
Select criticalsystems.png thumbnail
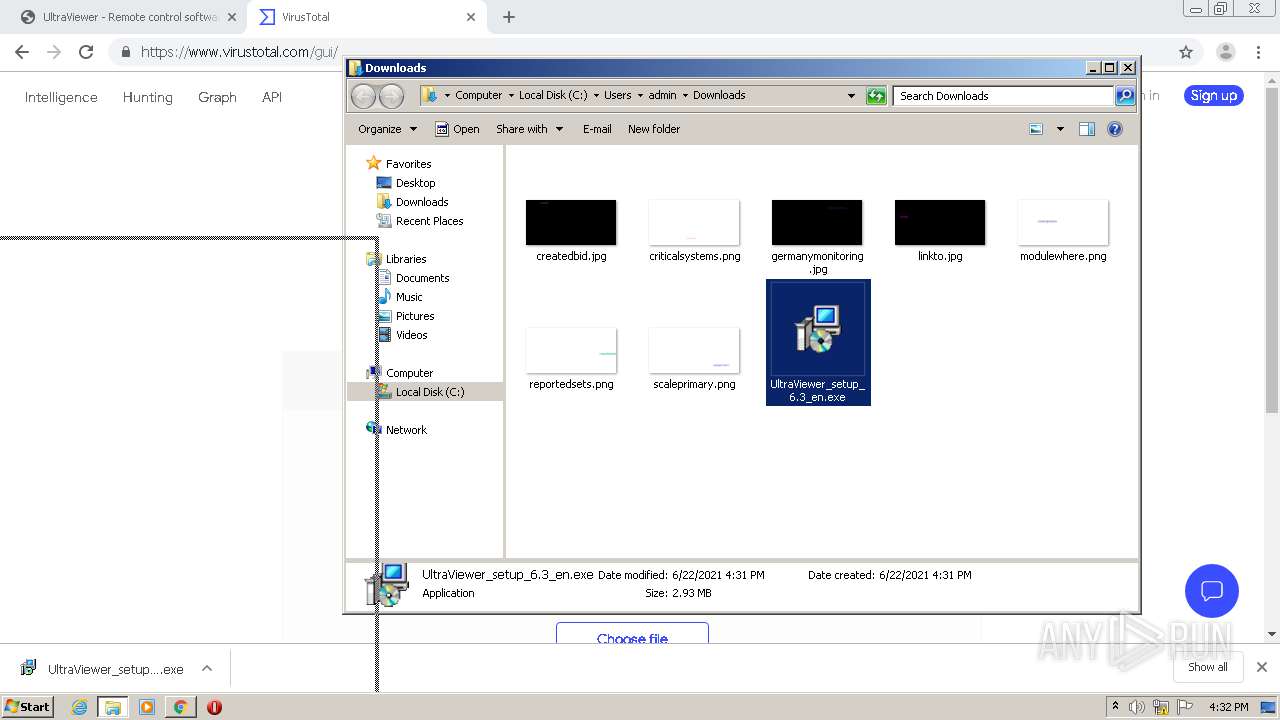tap(694, 222)
